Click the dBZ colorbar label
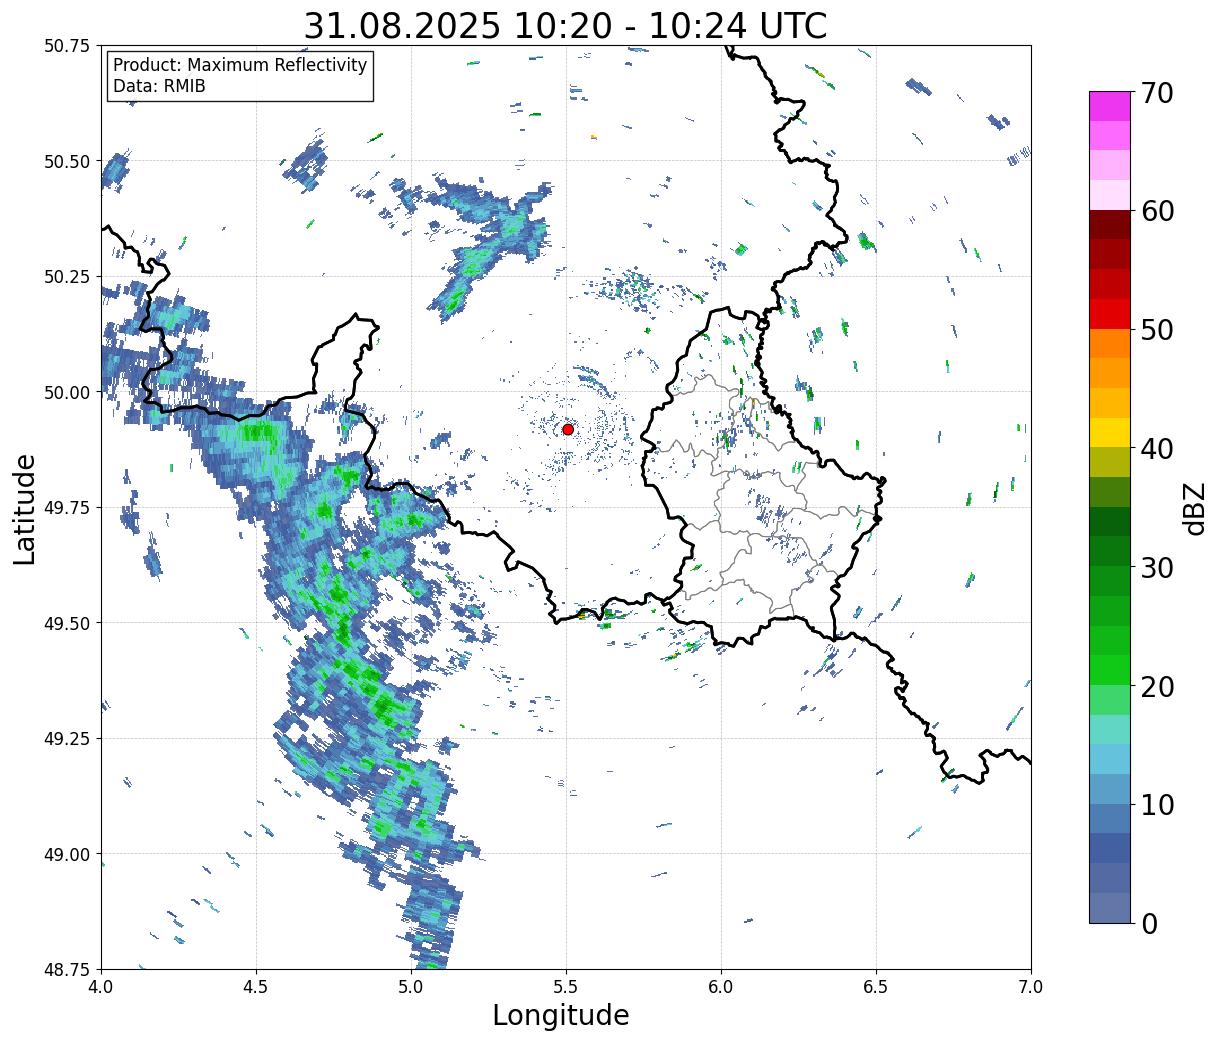This screenshot has height=1040, width=1219. [x=1194, y=508]
